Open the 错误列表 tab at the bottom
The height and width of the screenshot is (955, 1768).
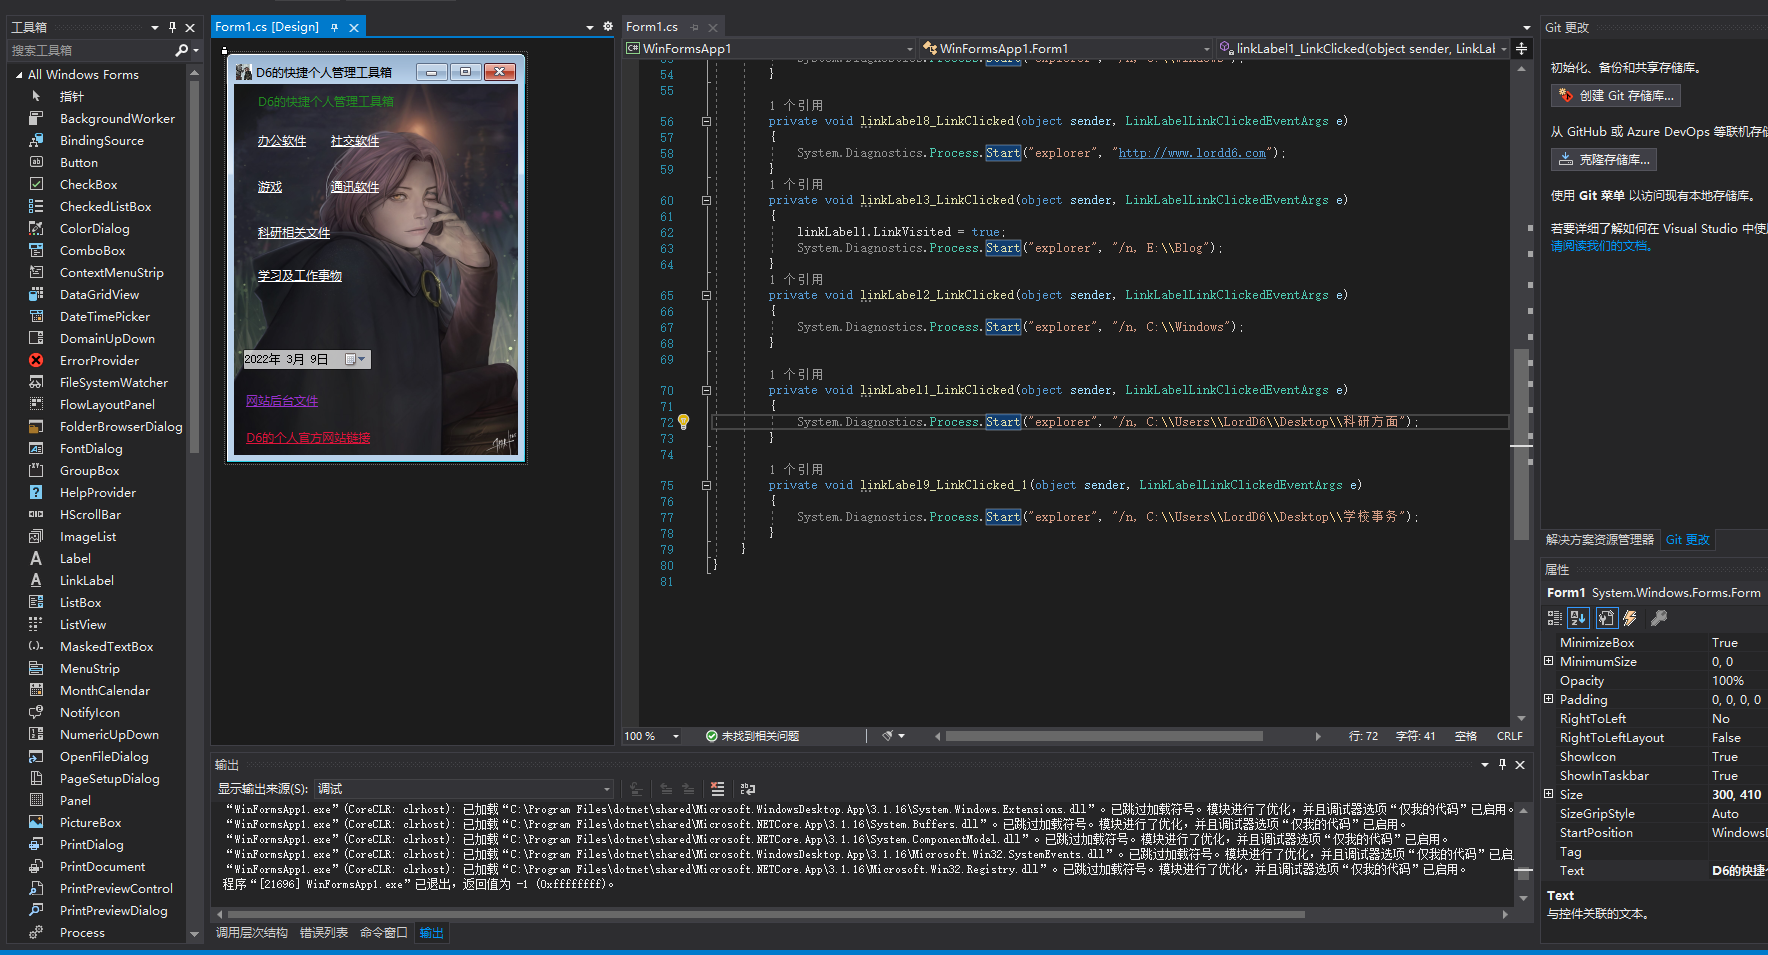323,932
